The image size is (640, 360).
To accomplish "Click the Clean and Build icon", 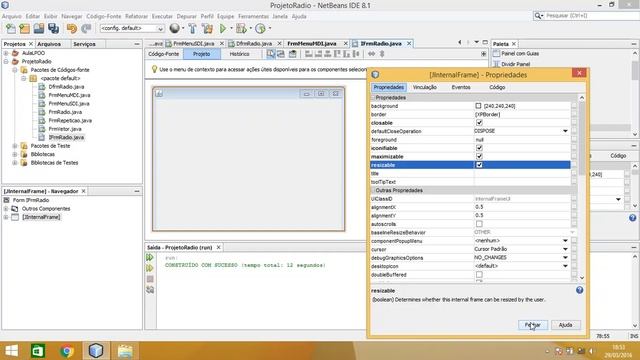I will (207, 28).
